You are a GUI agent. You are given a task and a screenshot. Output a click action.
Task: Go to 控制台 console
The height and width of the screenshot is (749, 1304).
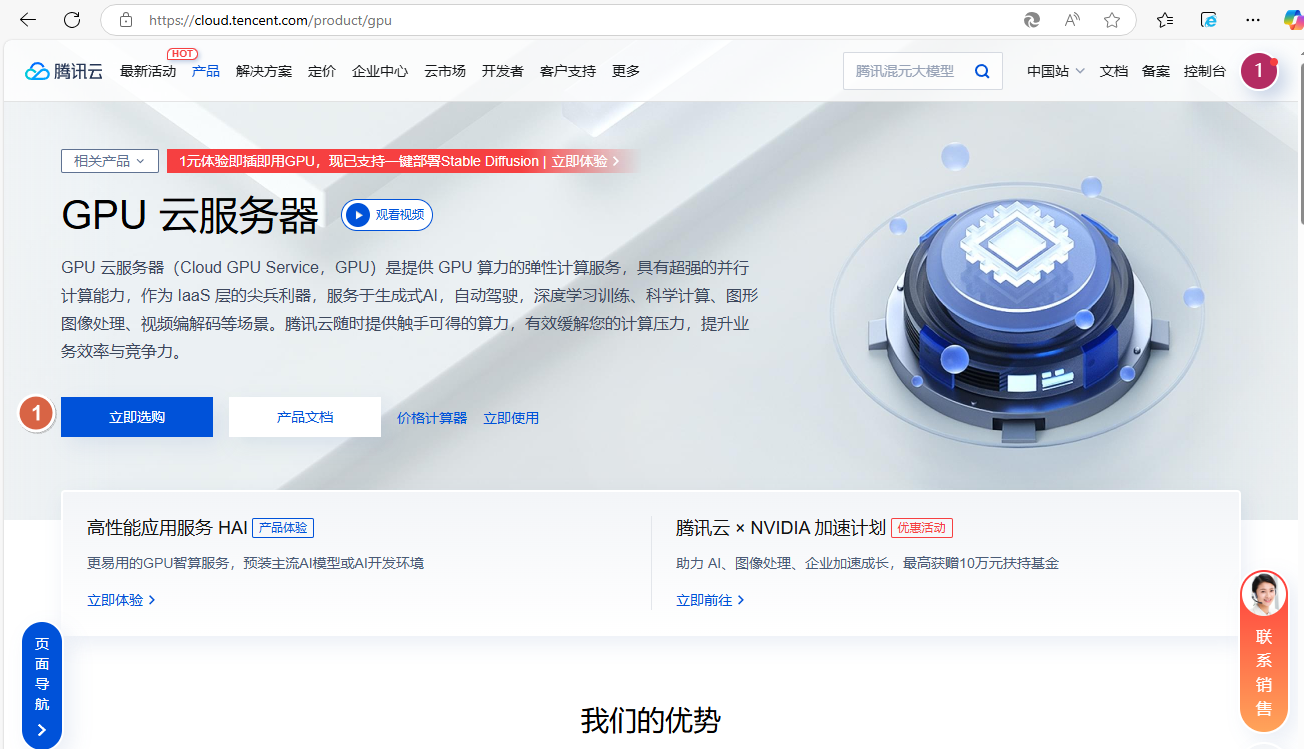click(x=1205, y=71)
